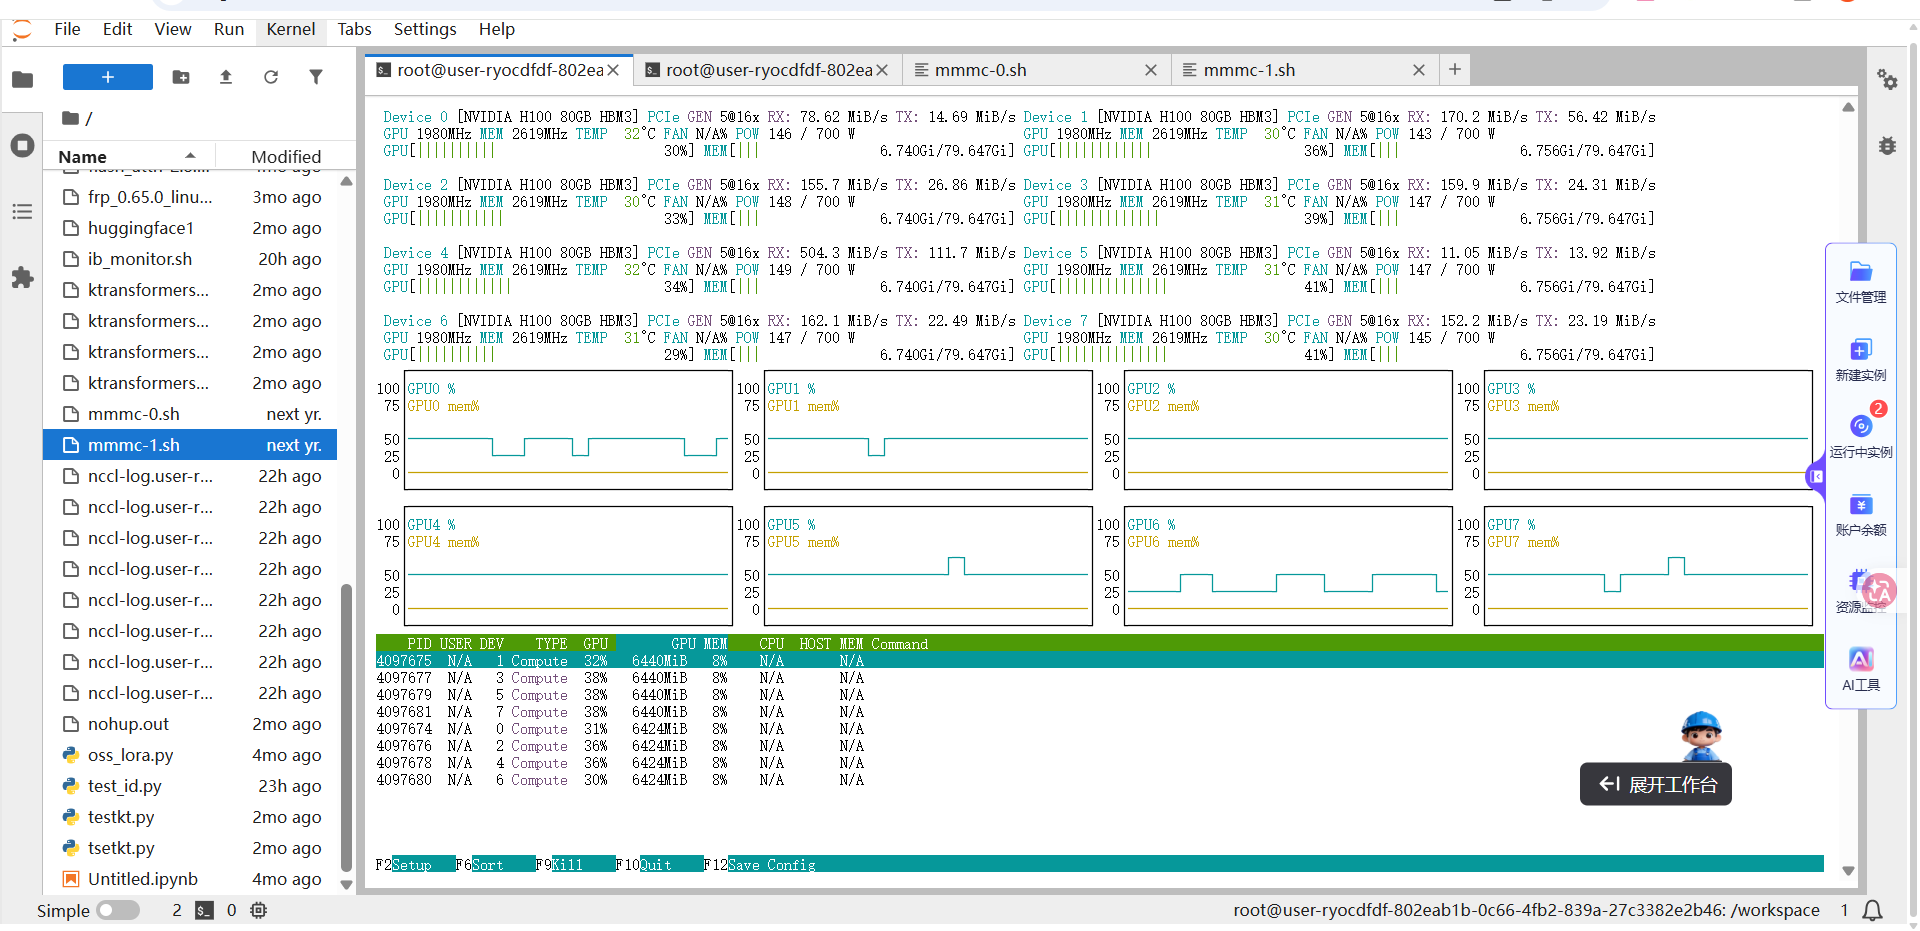Image resolution: width=1920 pixels, height=931 pixels.
Task: Open the Kernel menu
Action: 290,29
